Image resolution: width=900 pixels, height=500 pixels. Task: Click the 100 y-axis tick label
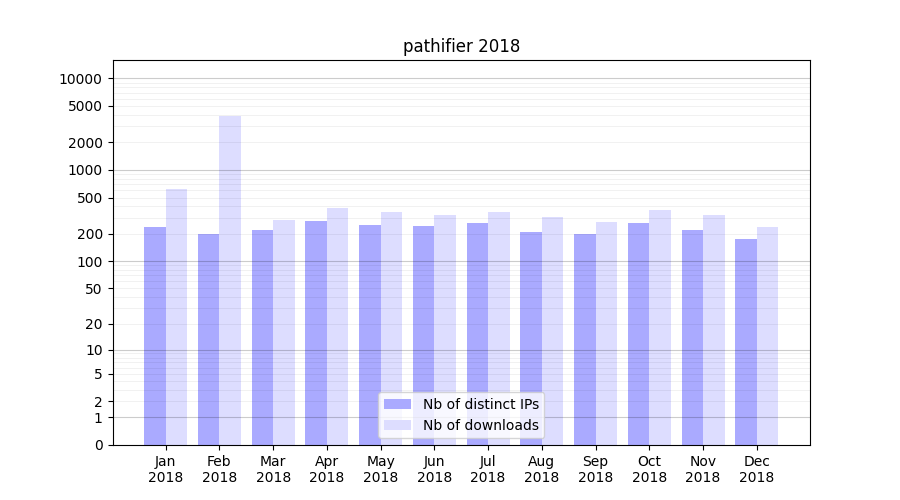pyautogui.click(x=89, y=262)
